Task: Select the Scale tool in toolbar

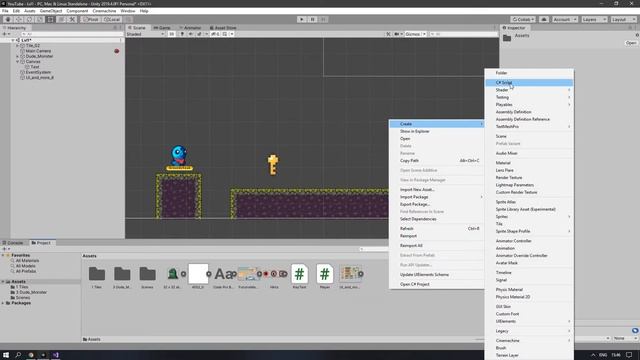Action: click(x=40, y=19)
